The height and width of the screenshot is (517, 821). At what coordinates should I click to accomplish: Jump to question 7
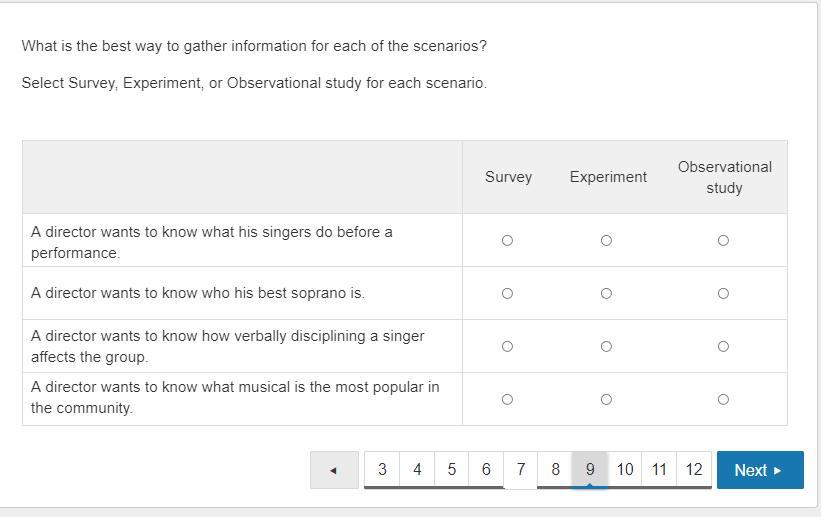tap(520, 469)
